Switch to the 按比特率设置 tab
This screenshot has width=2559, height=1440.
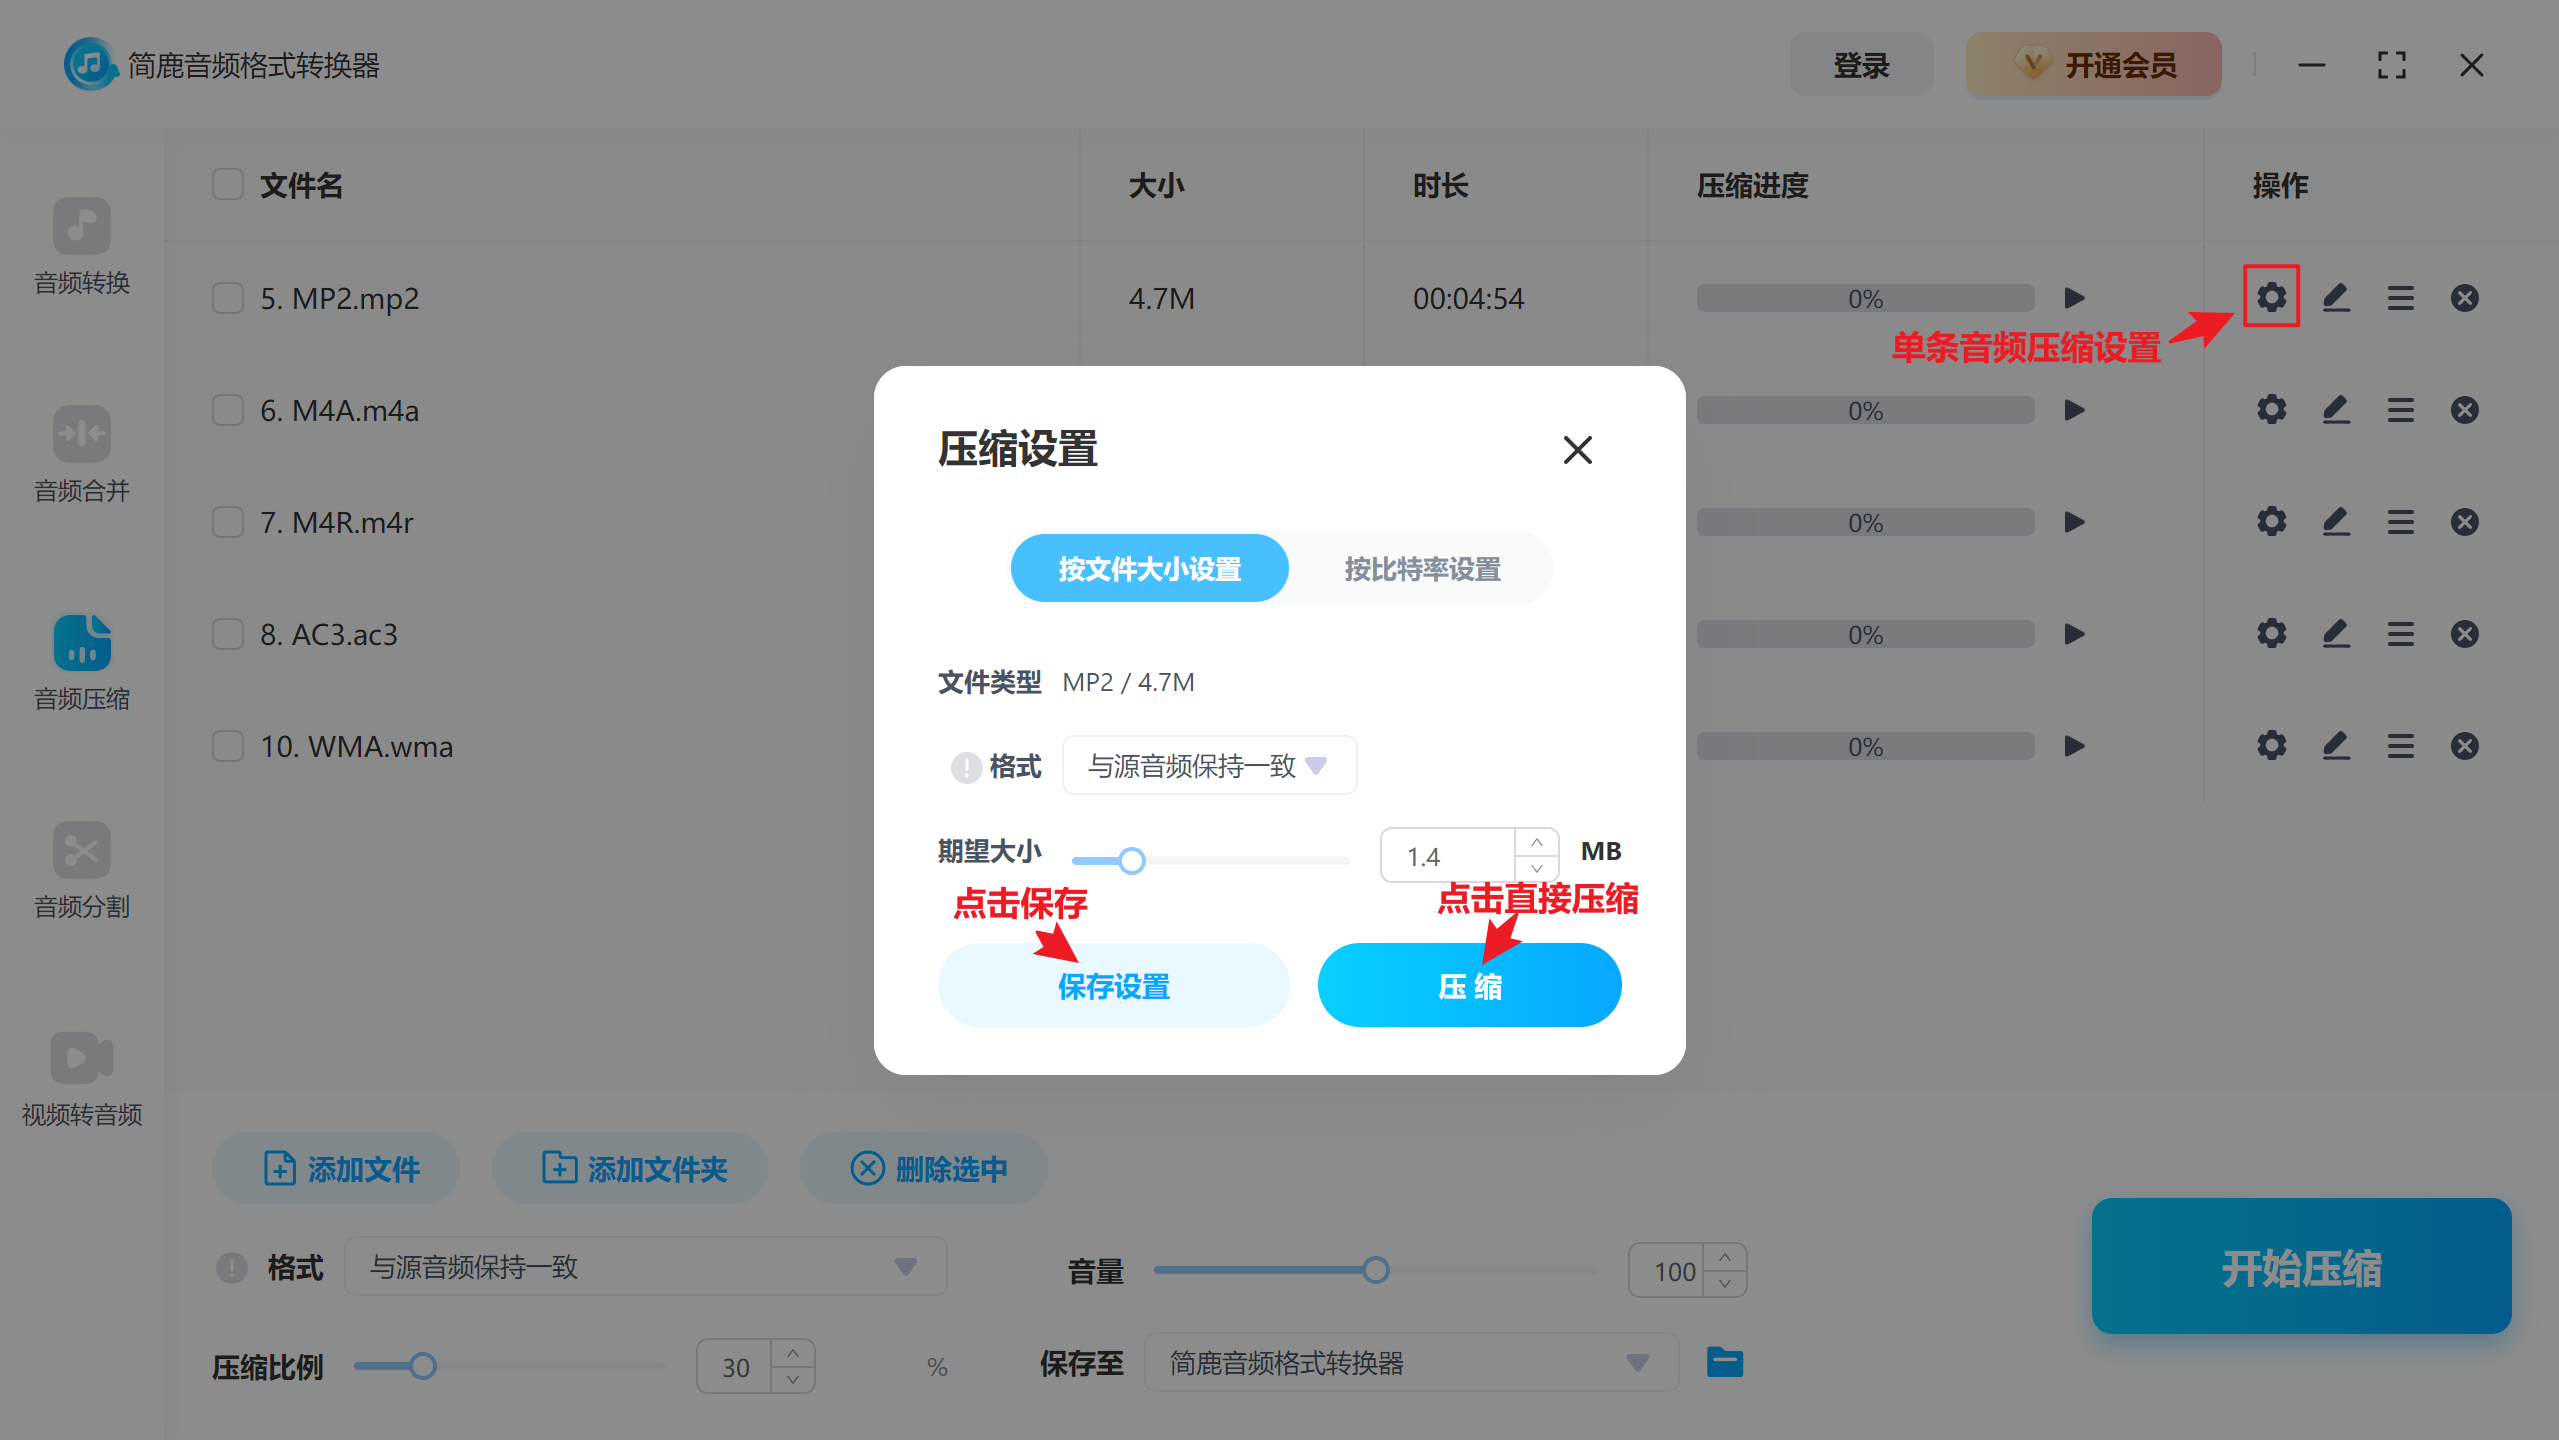click(x=1421, y=568)
